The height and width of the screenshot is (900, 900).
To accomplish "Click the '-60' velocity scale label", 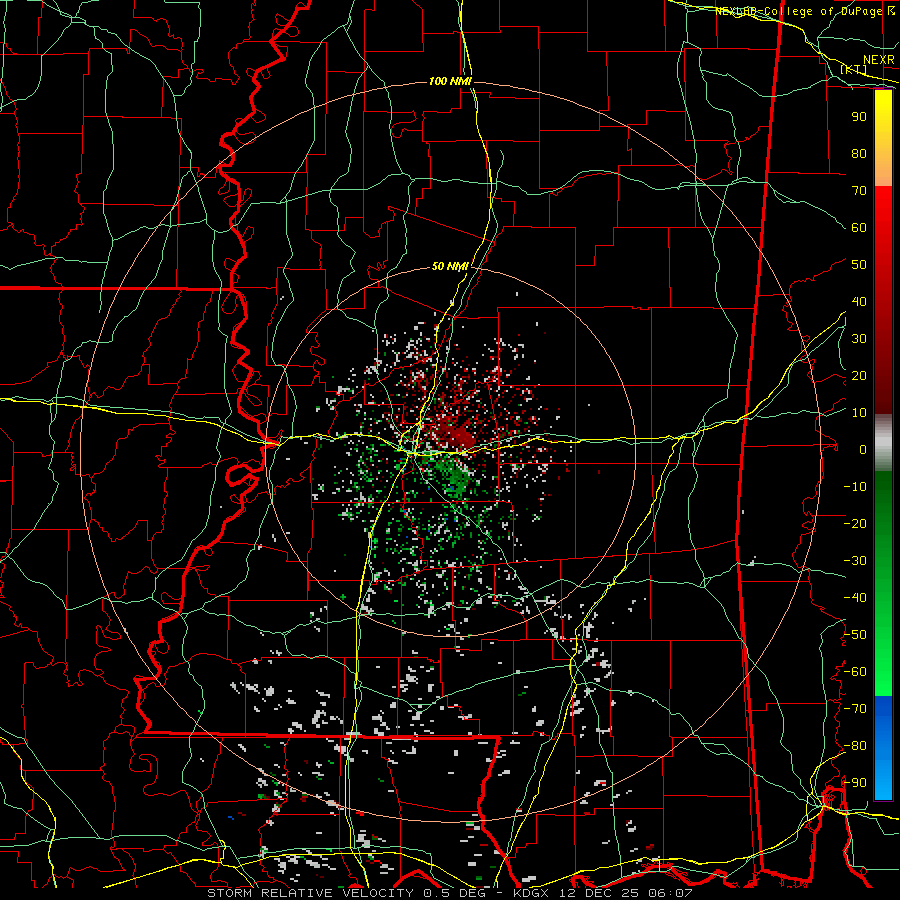I will click(855, 672).
